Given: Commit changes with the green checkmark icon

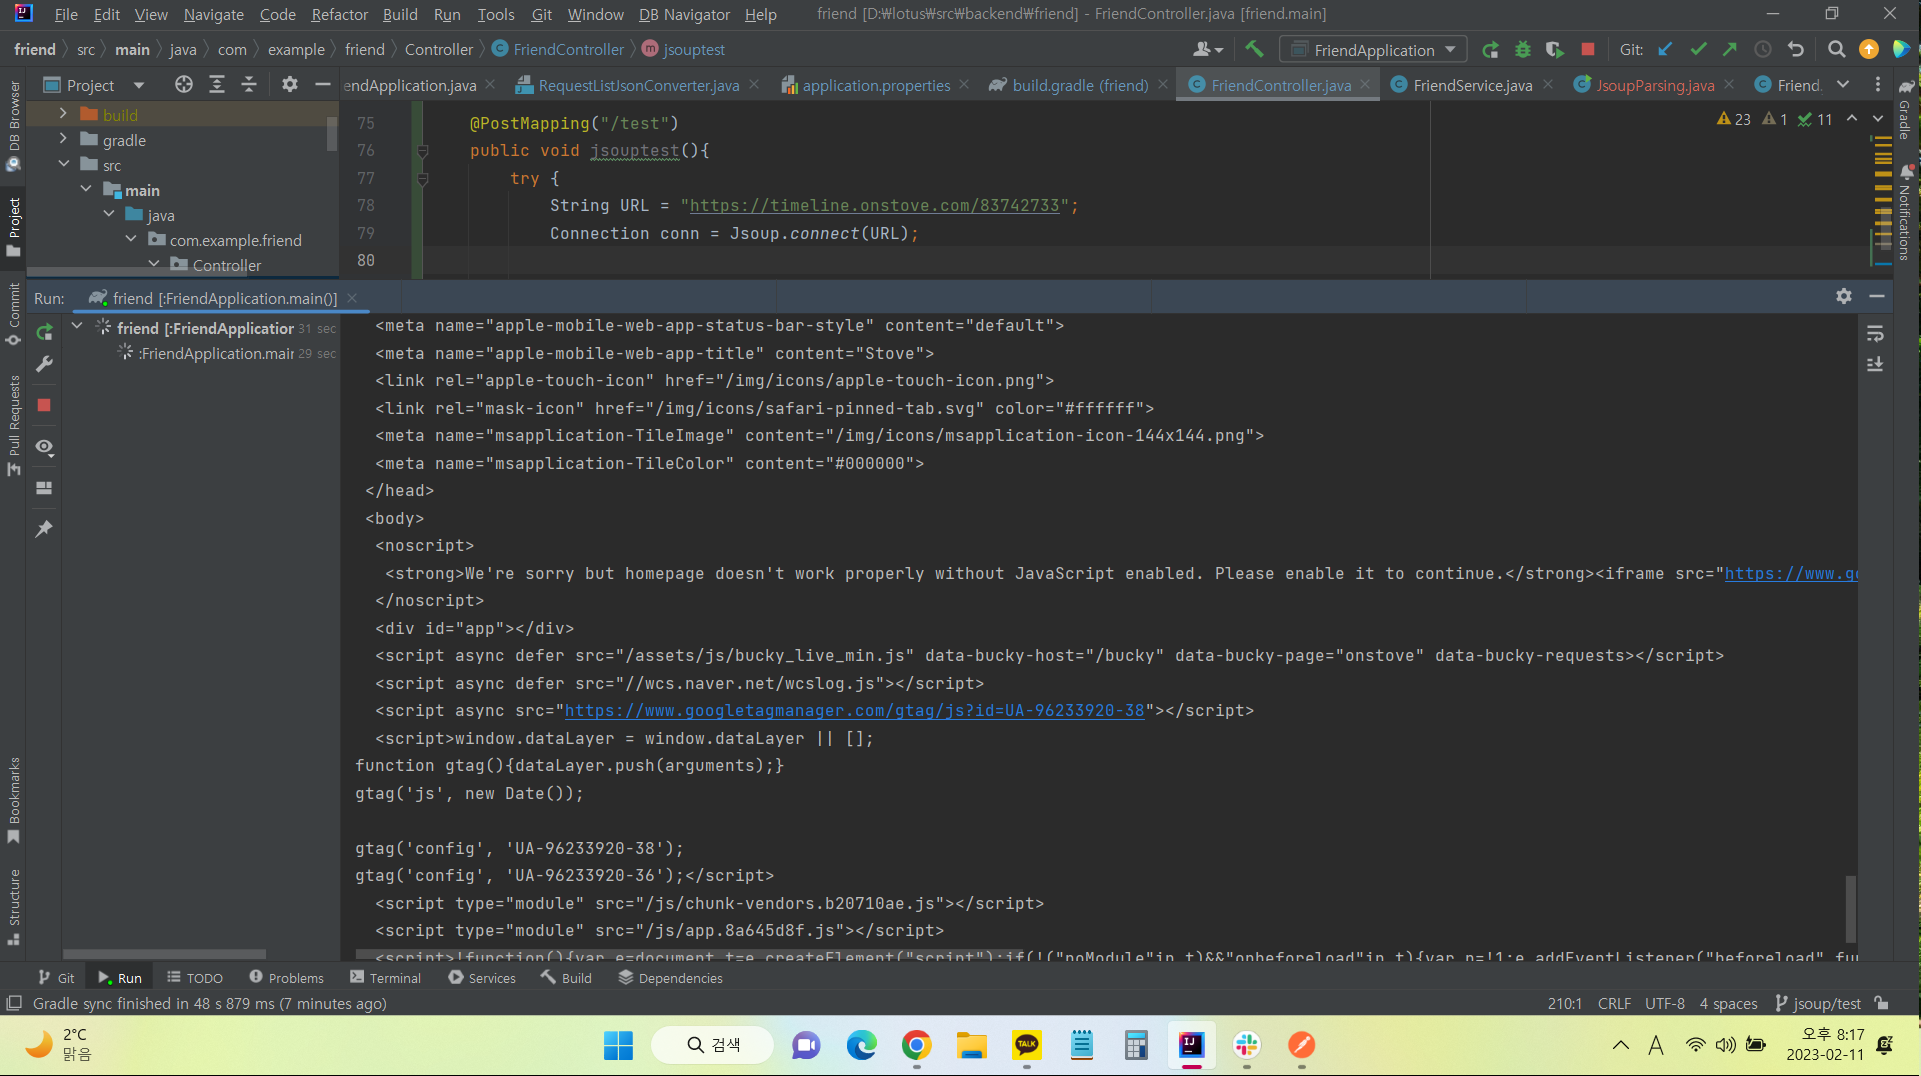Looking at the screenshot, I should point(1698,49).
